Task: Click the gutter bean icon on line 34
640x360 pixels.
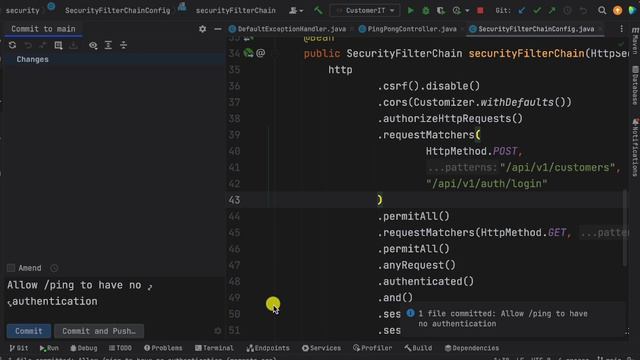Action: click(x=248, y=53)
